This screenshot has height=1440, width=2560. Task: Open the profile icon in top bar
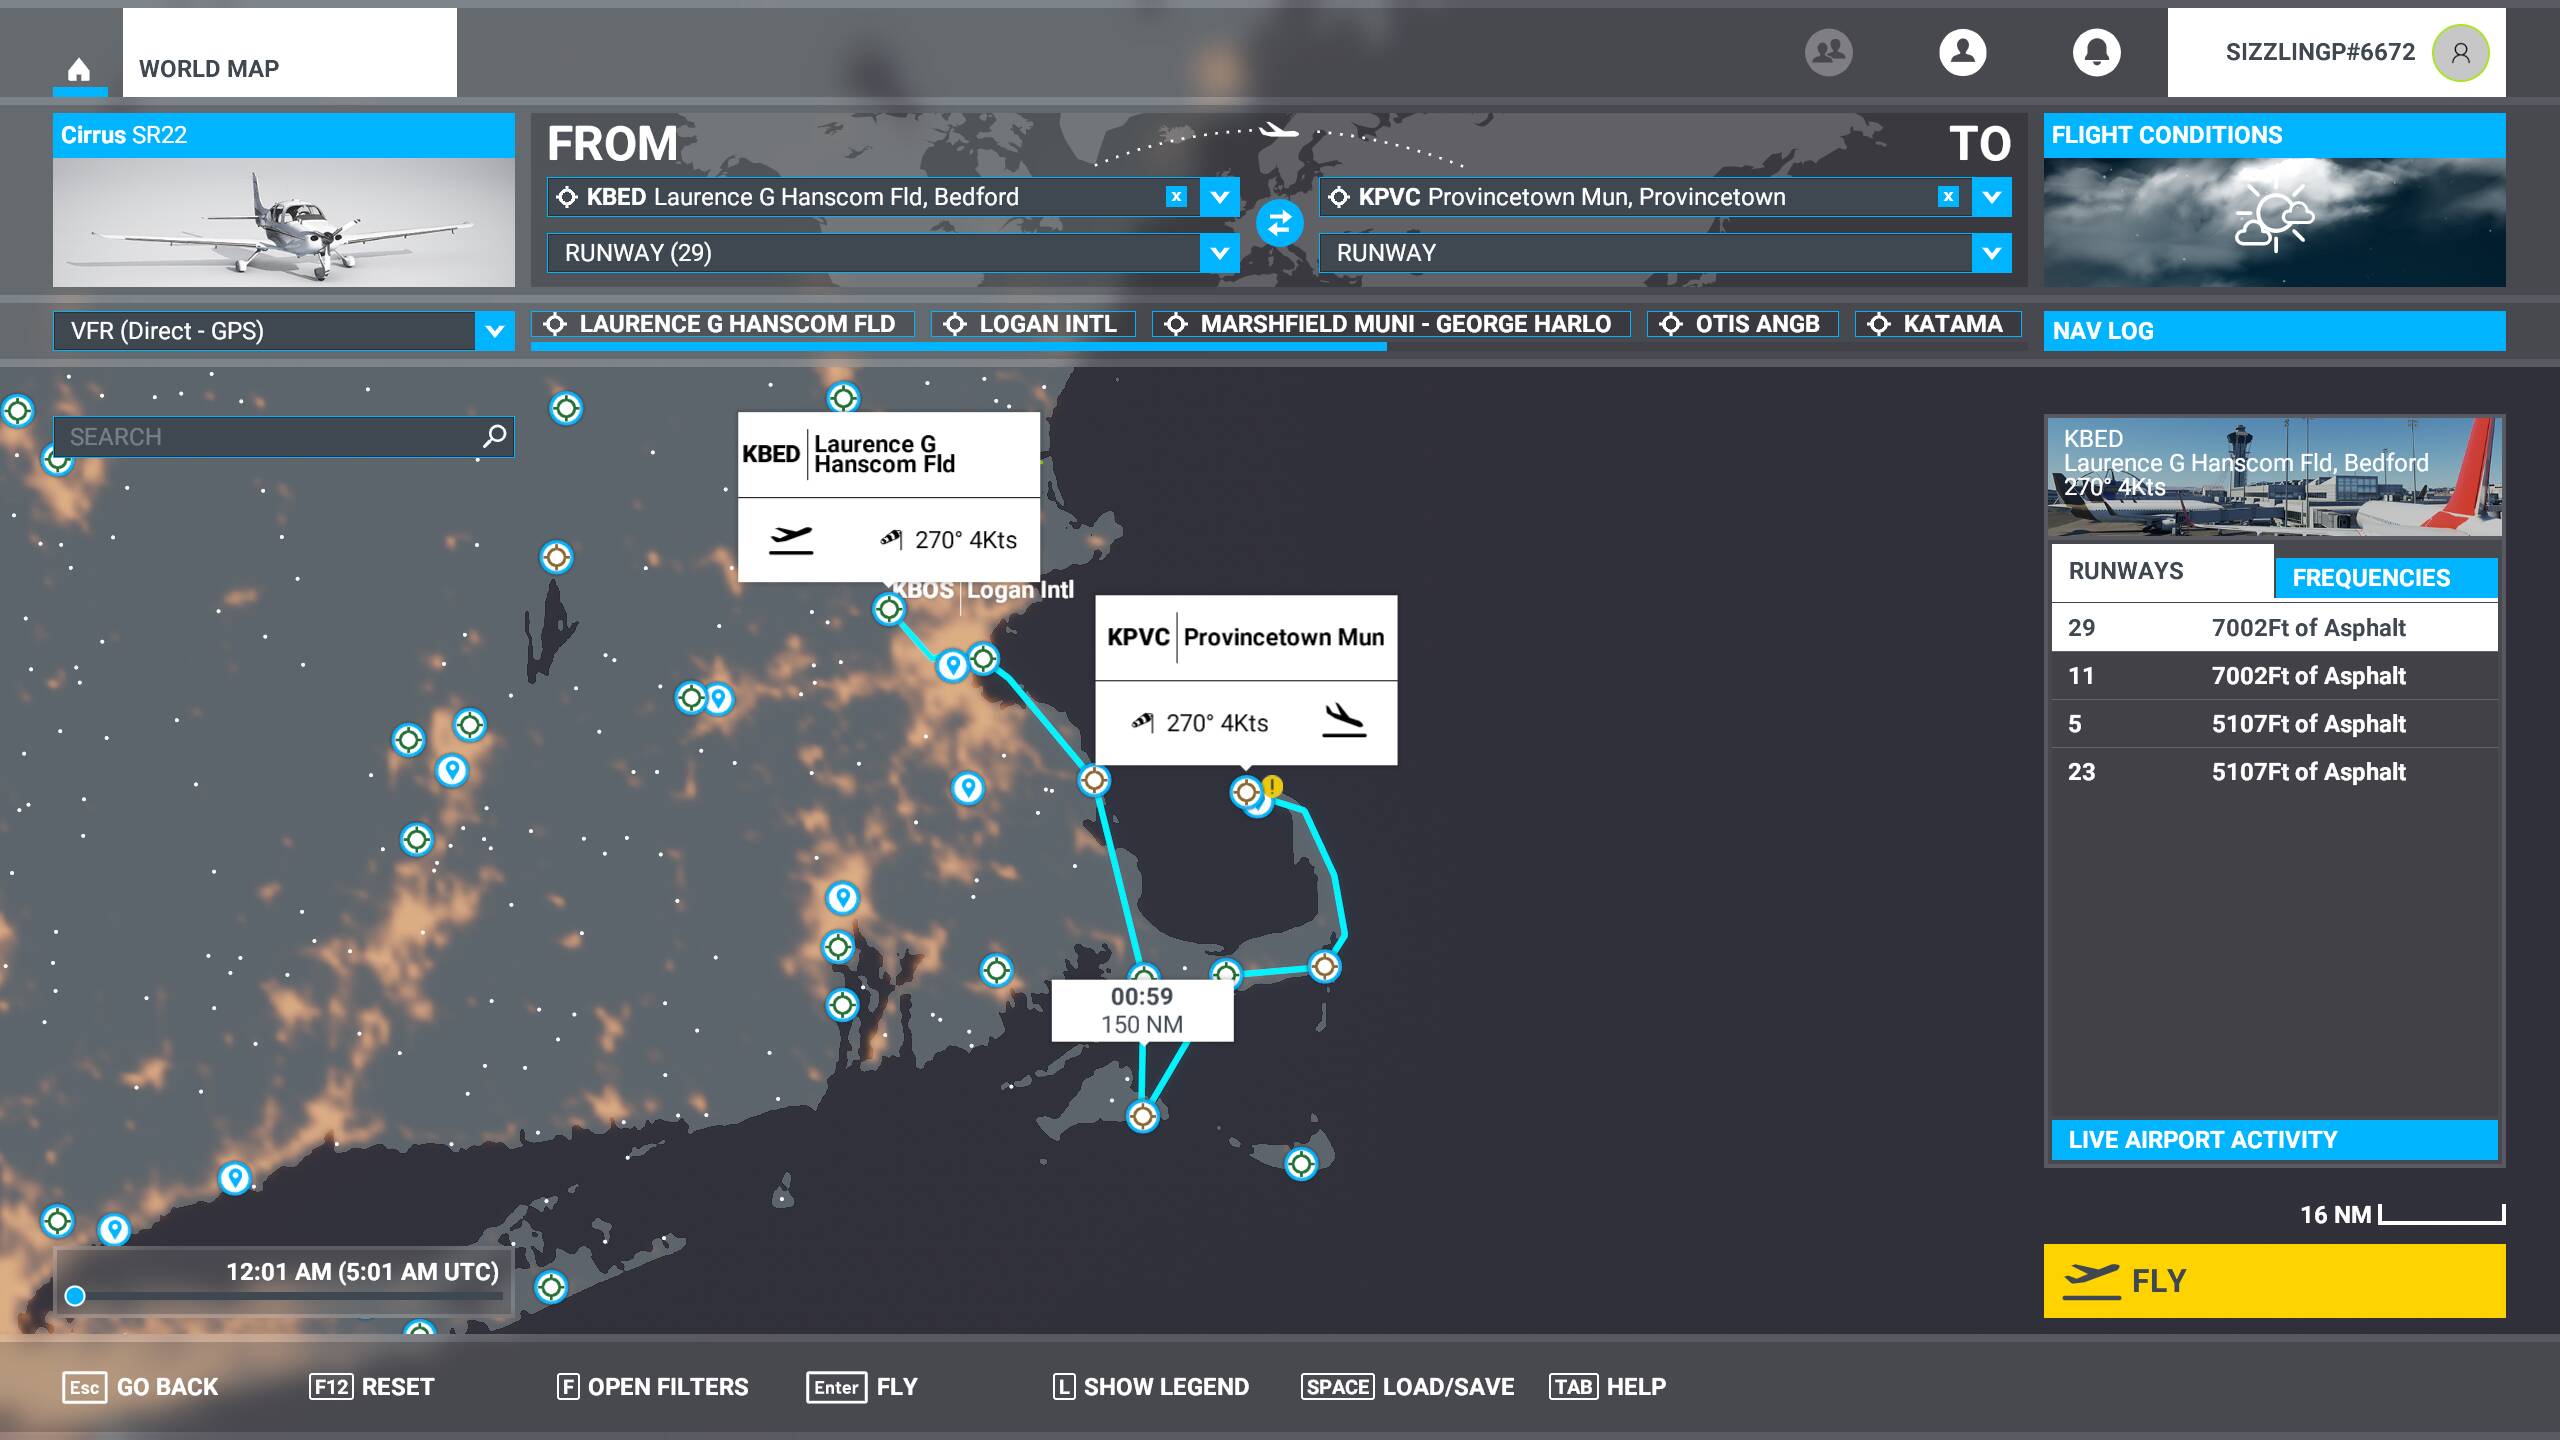point(1962,52)
